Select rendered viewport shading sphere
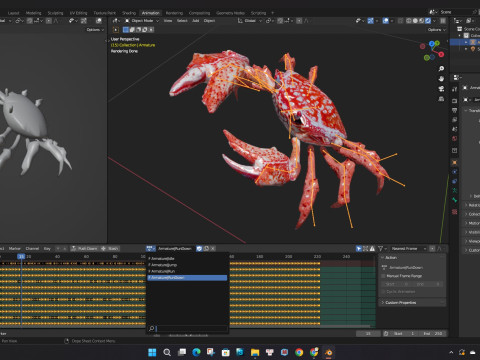The width and height of the screenshot is (480, 360). pos(428,21)
